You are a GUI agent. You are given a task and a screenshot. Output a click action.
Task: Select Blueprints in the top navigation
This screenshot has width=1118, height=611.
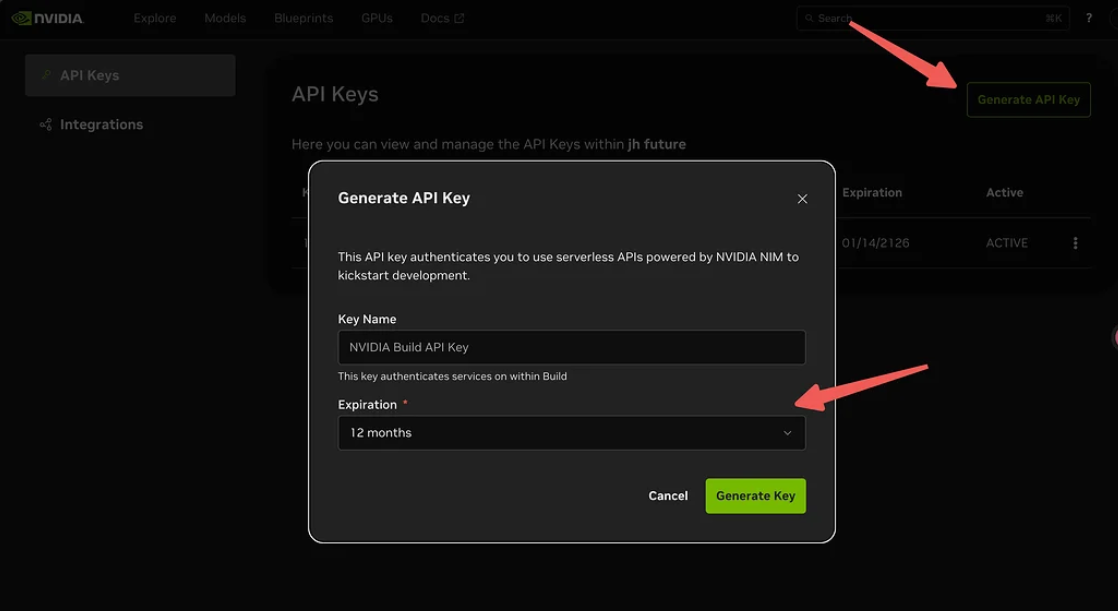coord(303,18)
